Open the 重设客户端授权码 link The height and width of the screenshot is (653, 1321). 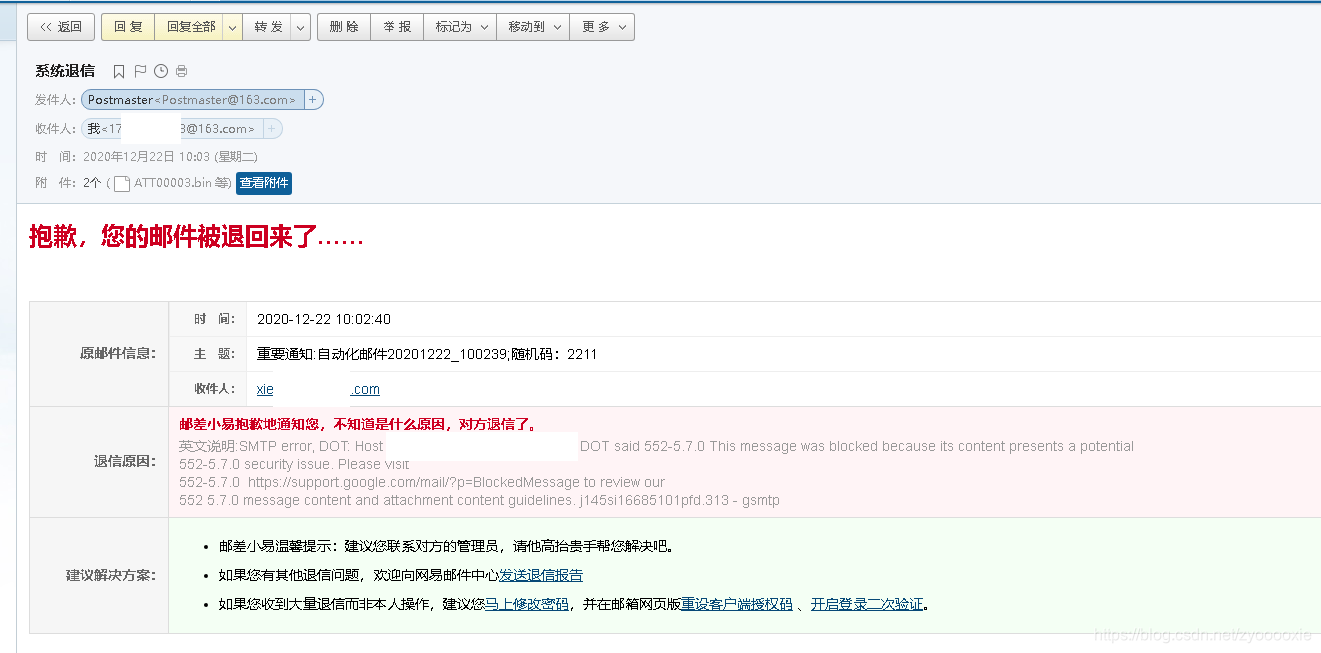click(737, 604)
